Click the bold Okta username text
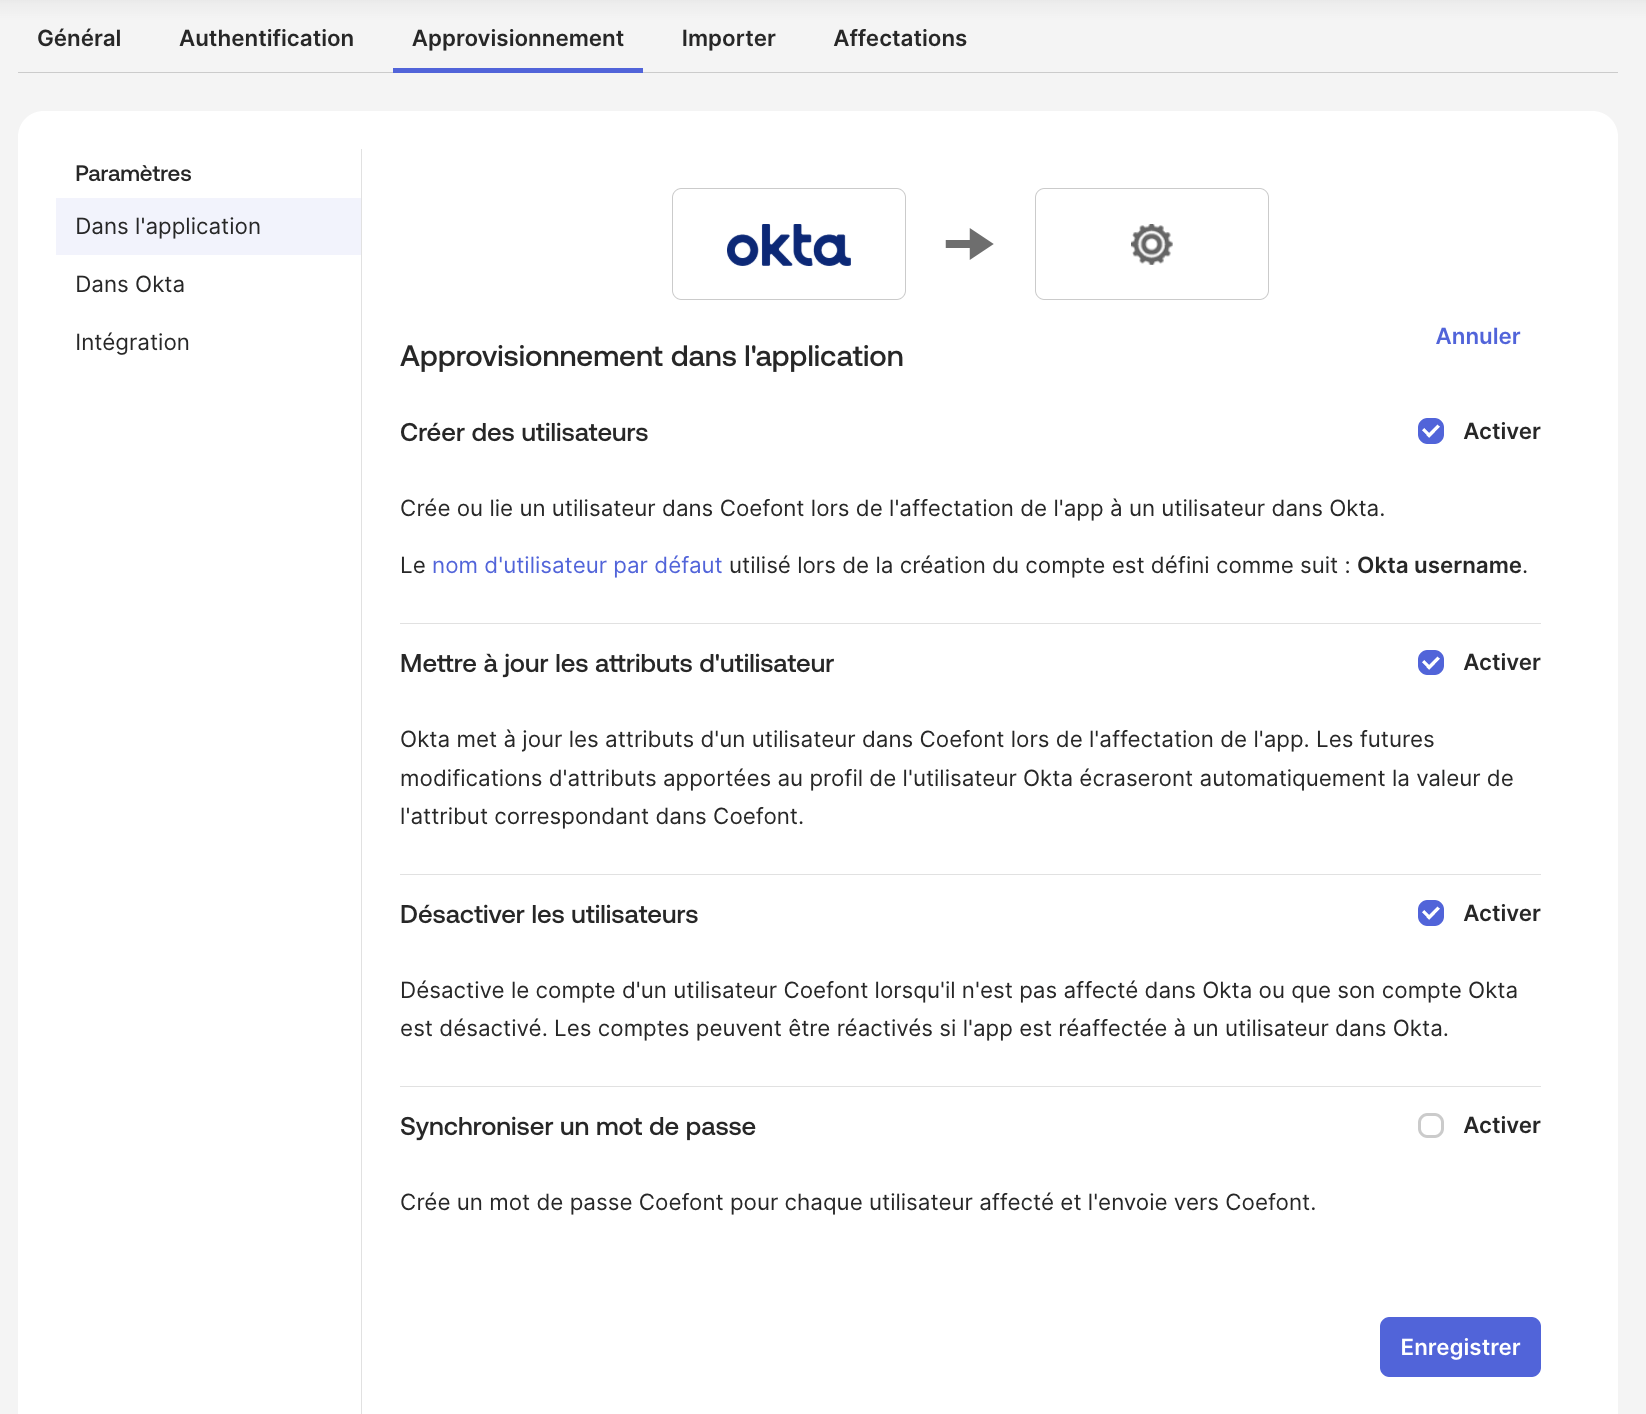The image size is (1646, 1414). [x=1439, y=565]
